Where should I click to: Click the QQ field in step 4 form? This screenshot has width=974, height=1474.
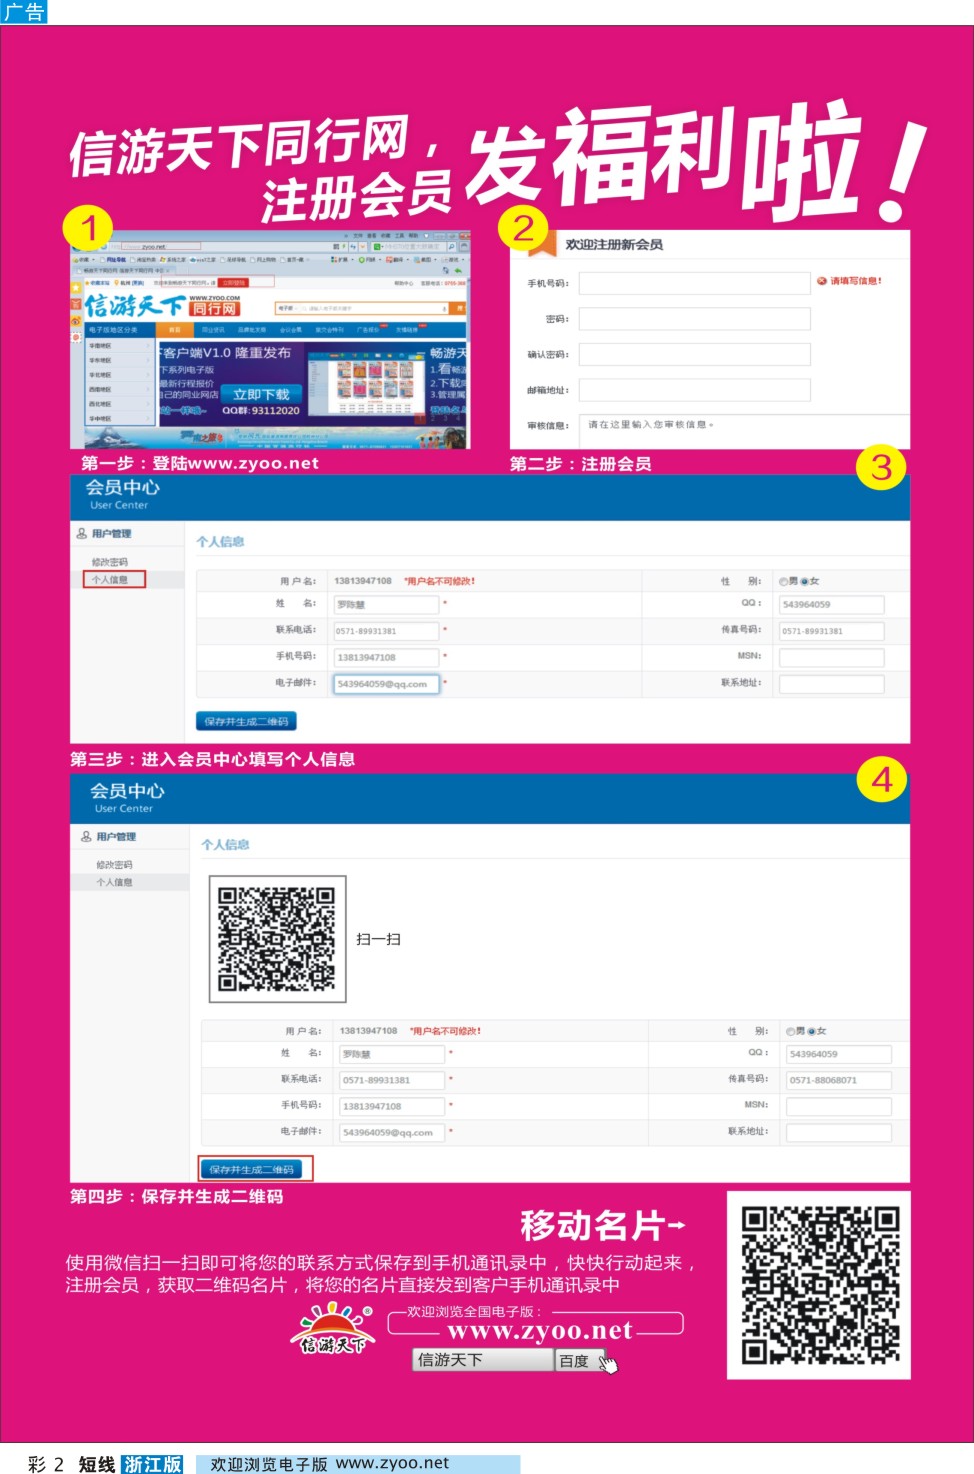tap(839, 1054)
